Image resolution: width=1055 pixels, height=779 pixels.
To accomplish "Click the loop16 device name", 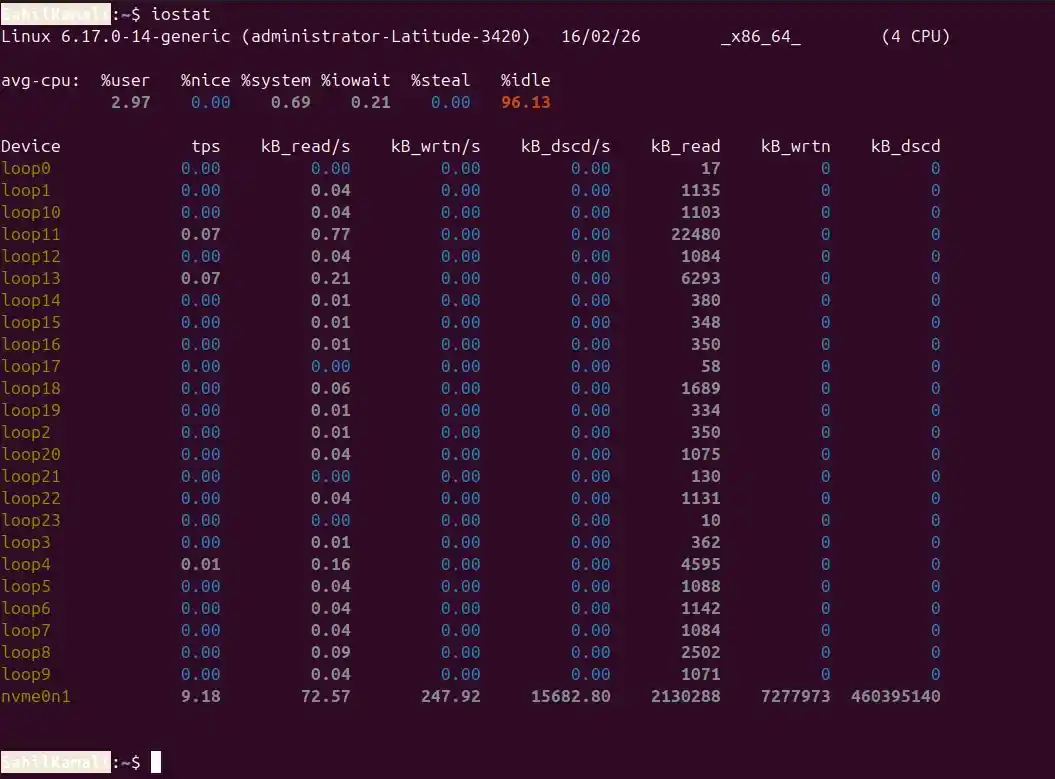I will [30, 345].
